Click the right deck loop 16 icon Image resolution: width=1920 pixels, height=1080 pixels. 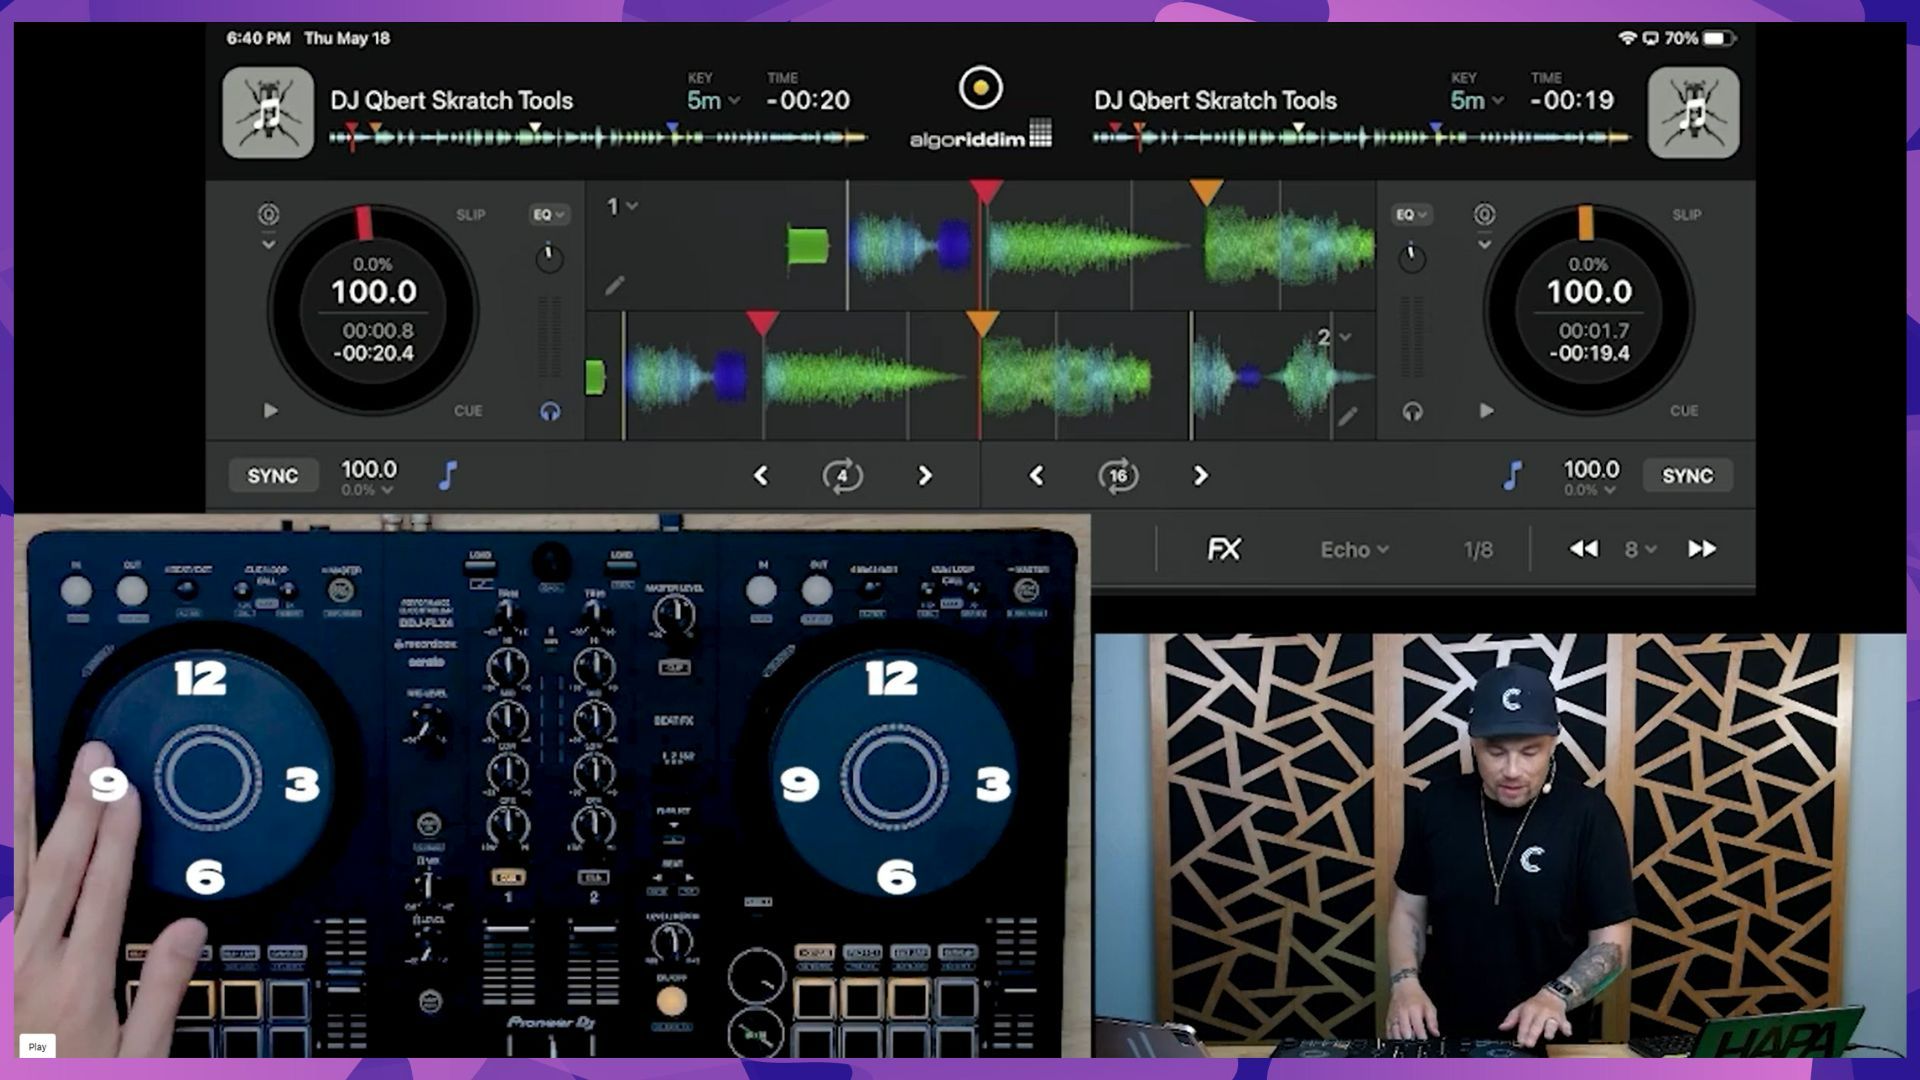point(1118,476)
